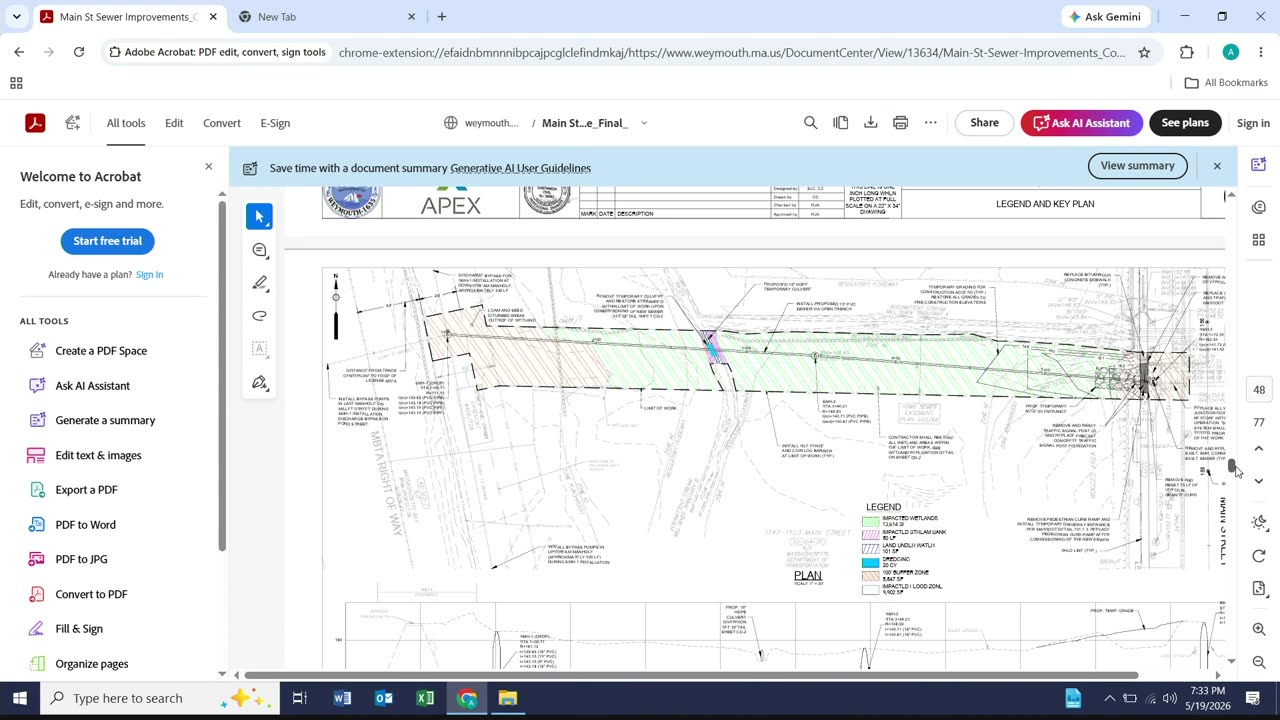Select the freehand draw loop tool
Screen dimensions: 1280x720
259,316
